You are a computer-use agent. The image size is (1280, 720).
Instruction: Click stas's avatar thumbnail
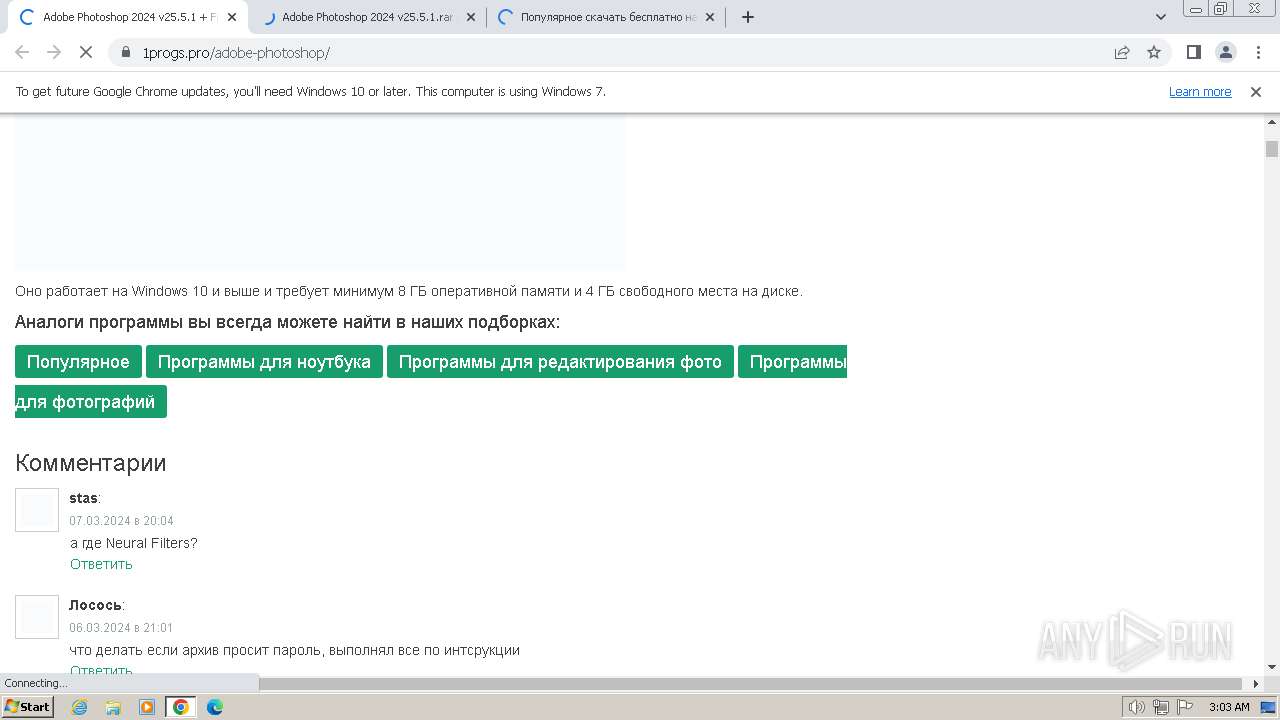click(37, 510)
